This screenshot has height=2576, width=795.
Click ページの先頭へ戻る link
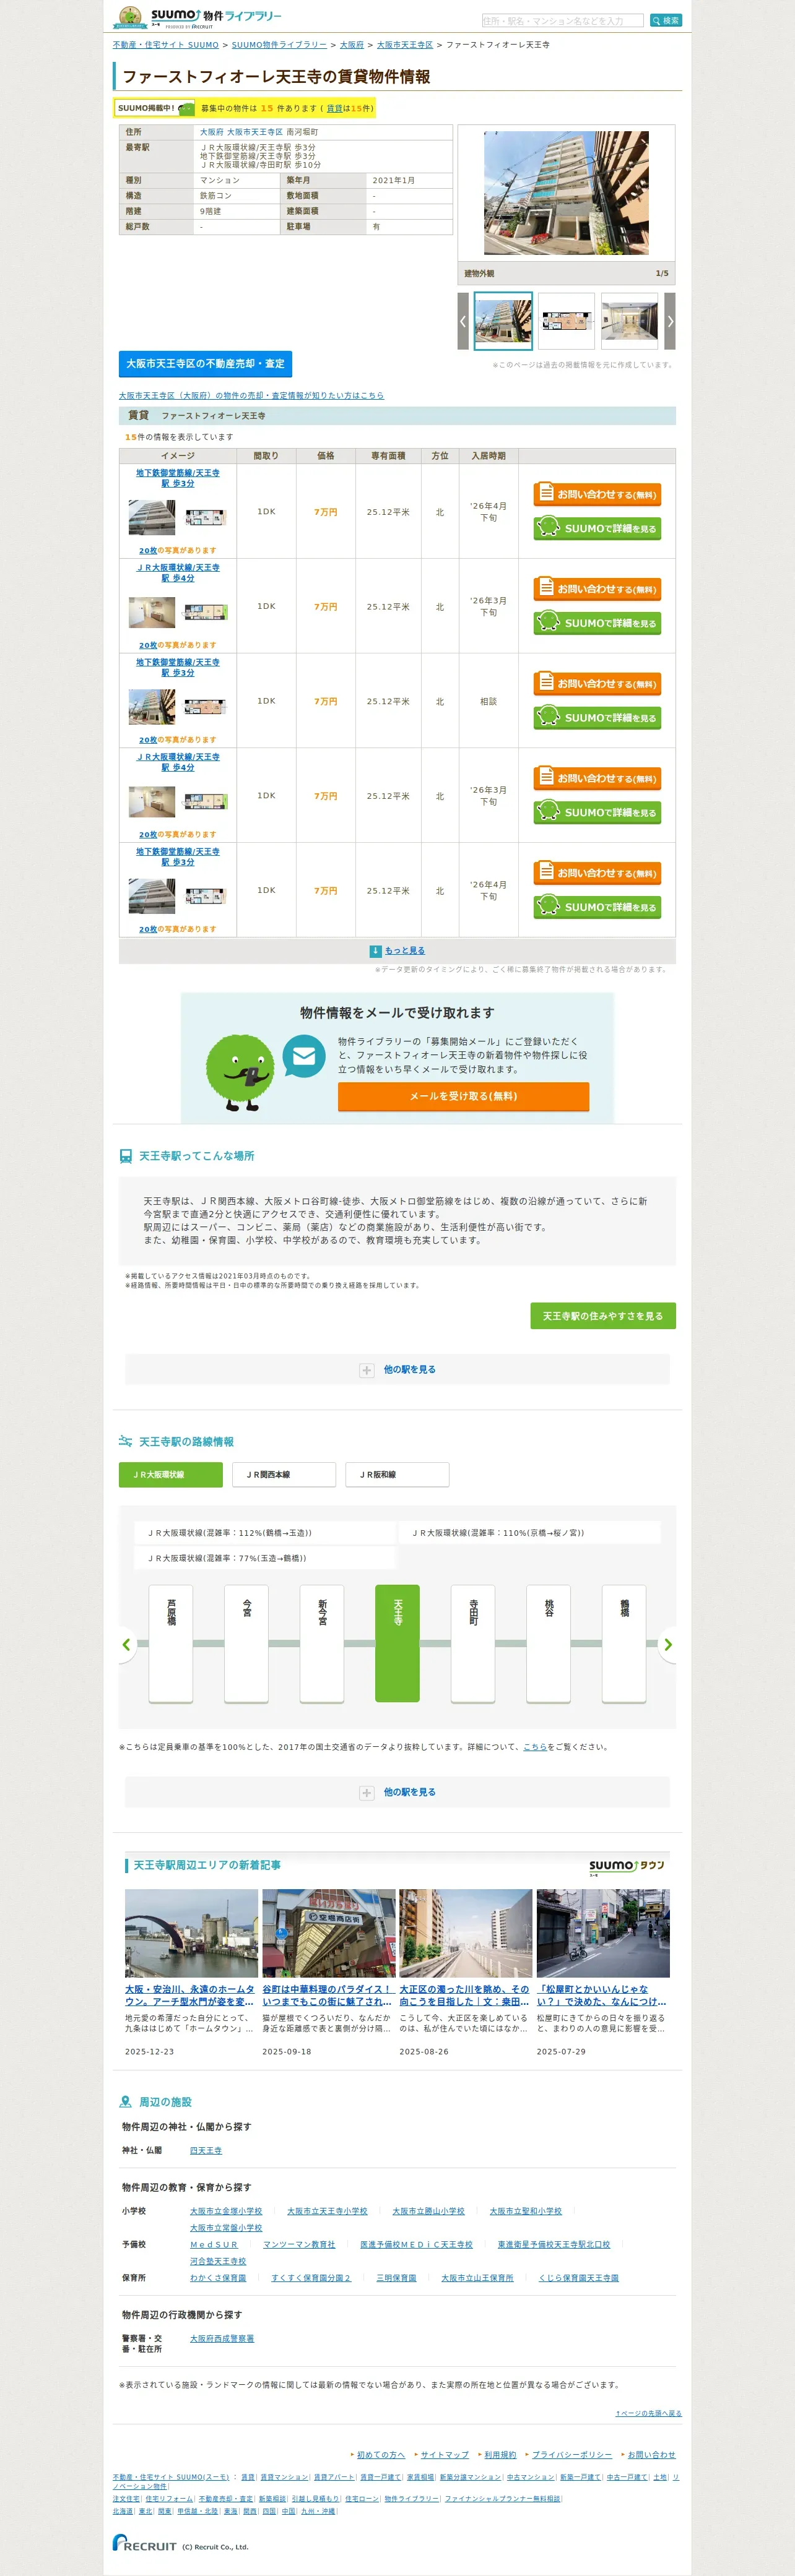pos(648,2413)
